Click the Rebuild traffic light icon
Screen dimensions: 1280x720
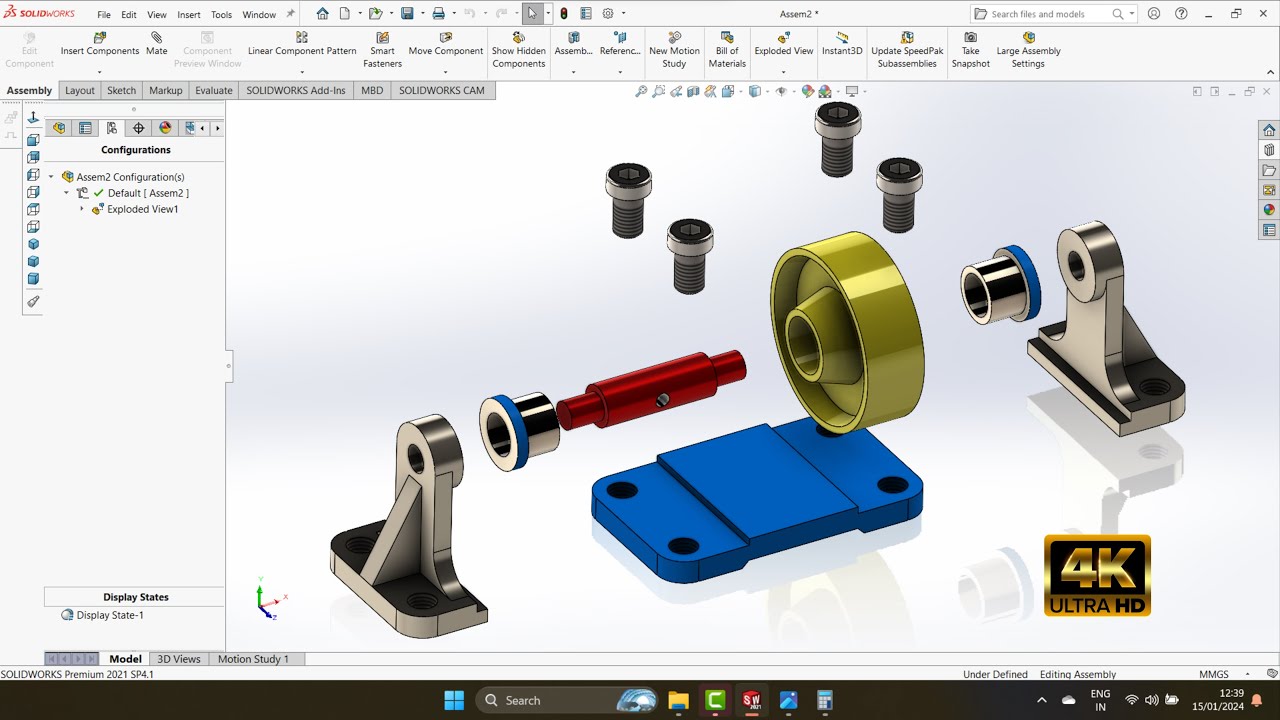(564, 14)
